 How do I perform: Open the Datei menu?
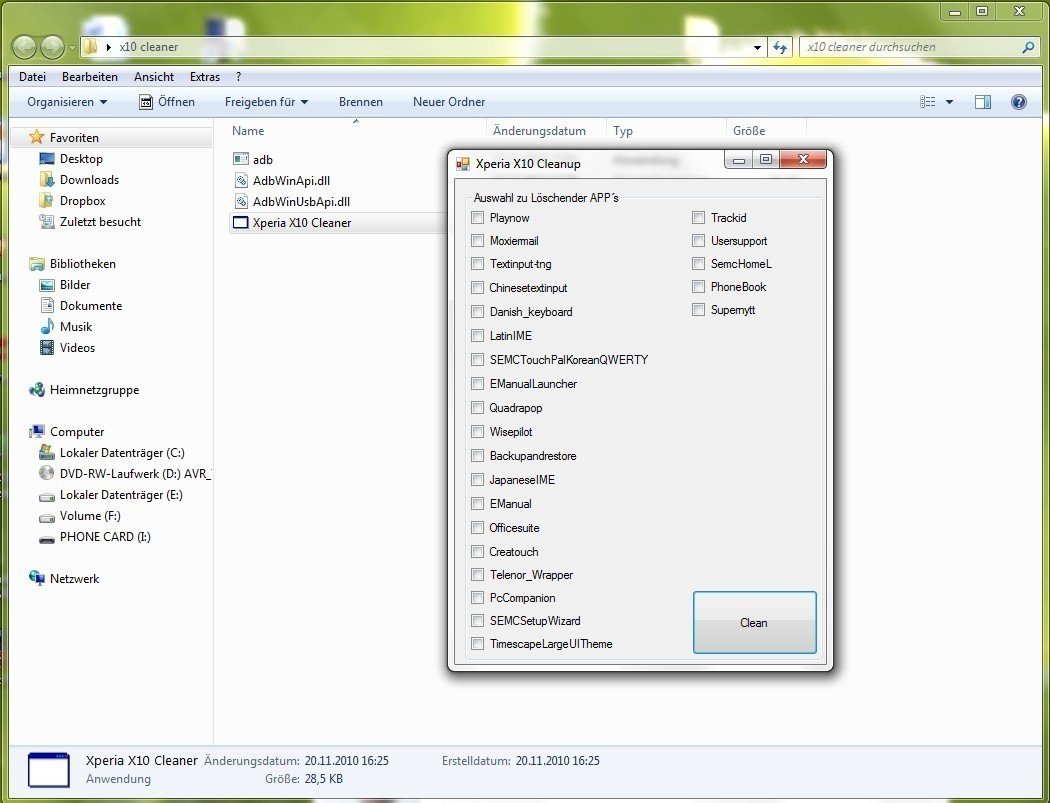pyautogui.click(x=32, y=77)
